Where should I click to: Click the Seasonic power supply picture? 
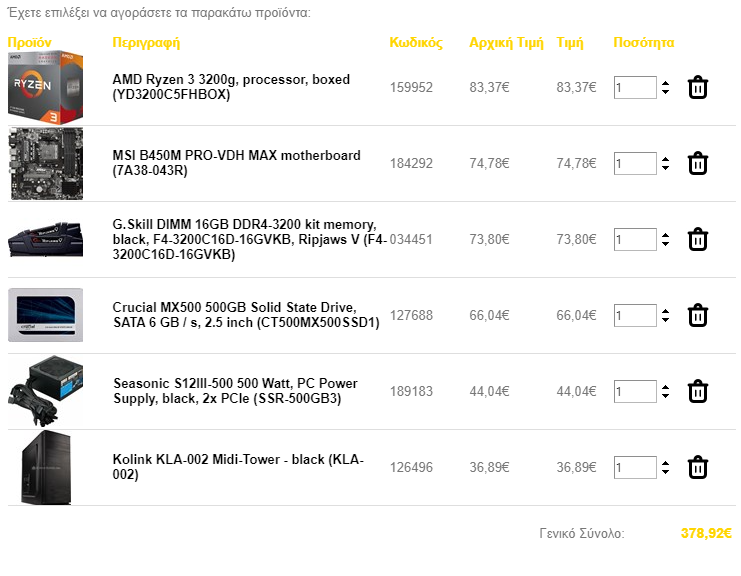45,391
